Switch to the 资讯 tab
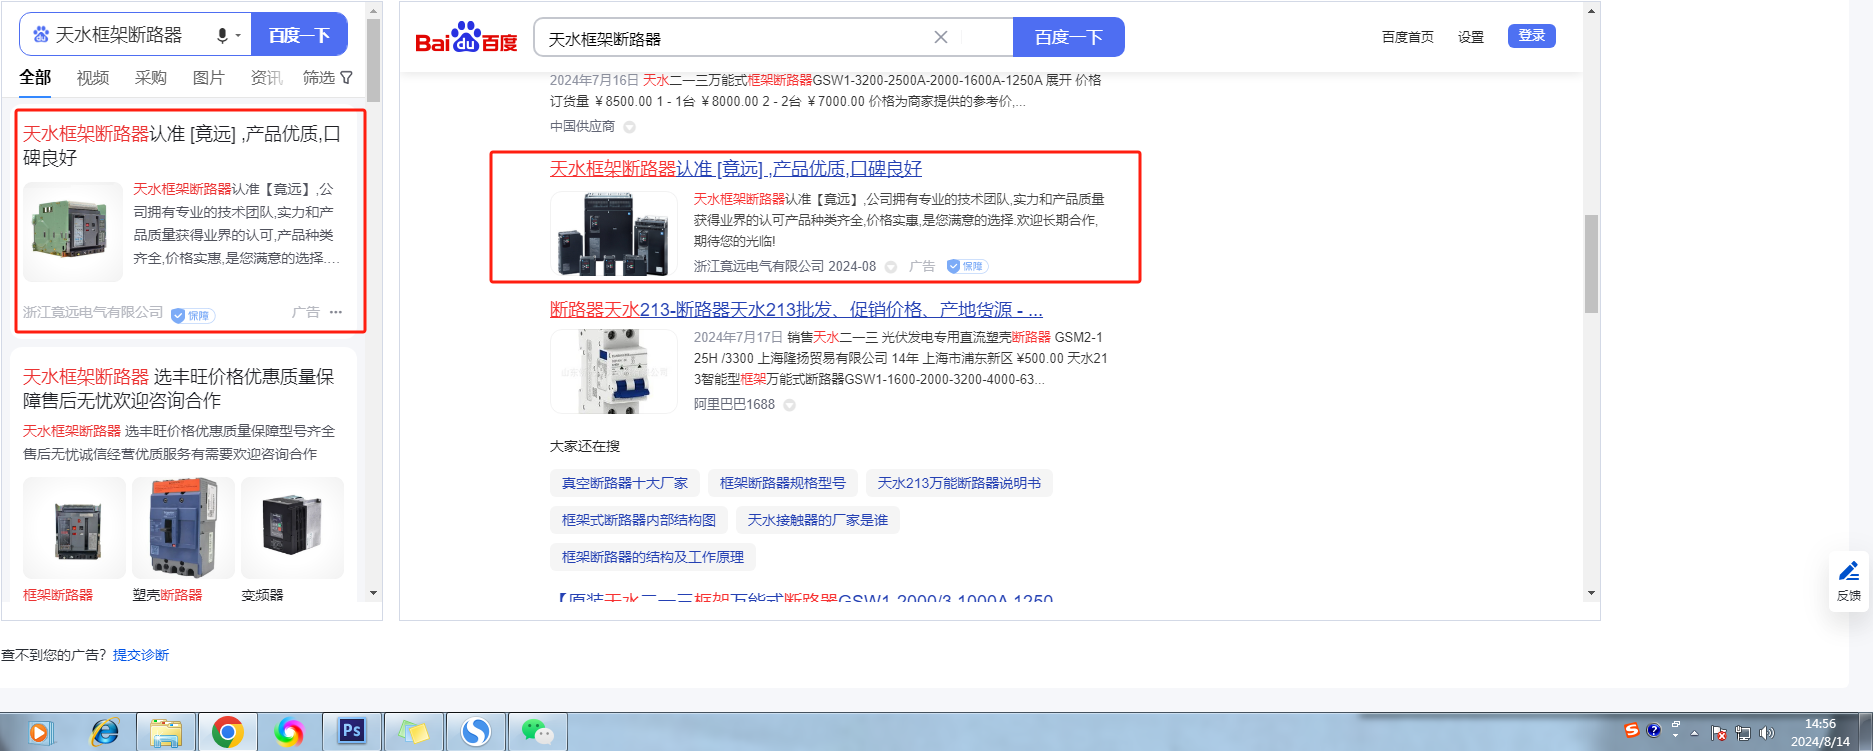1873x751 pixels. [x=266, y=77]
